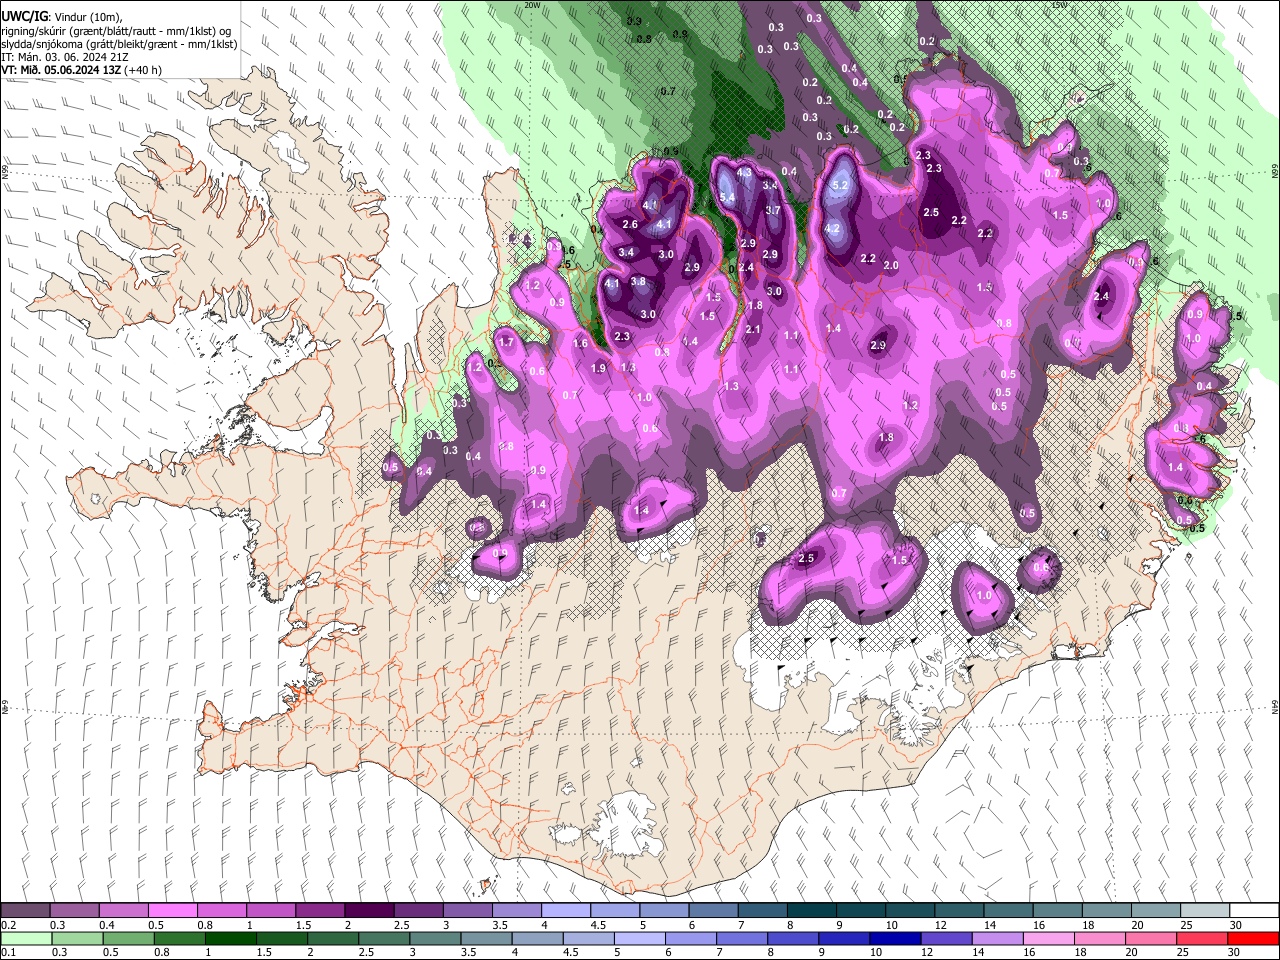The height and width of the screenshot is (960, 1280).
Task: Pick bottom-row dark blue swatch between 10 and 12
Action: 895,938
